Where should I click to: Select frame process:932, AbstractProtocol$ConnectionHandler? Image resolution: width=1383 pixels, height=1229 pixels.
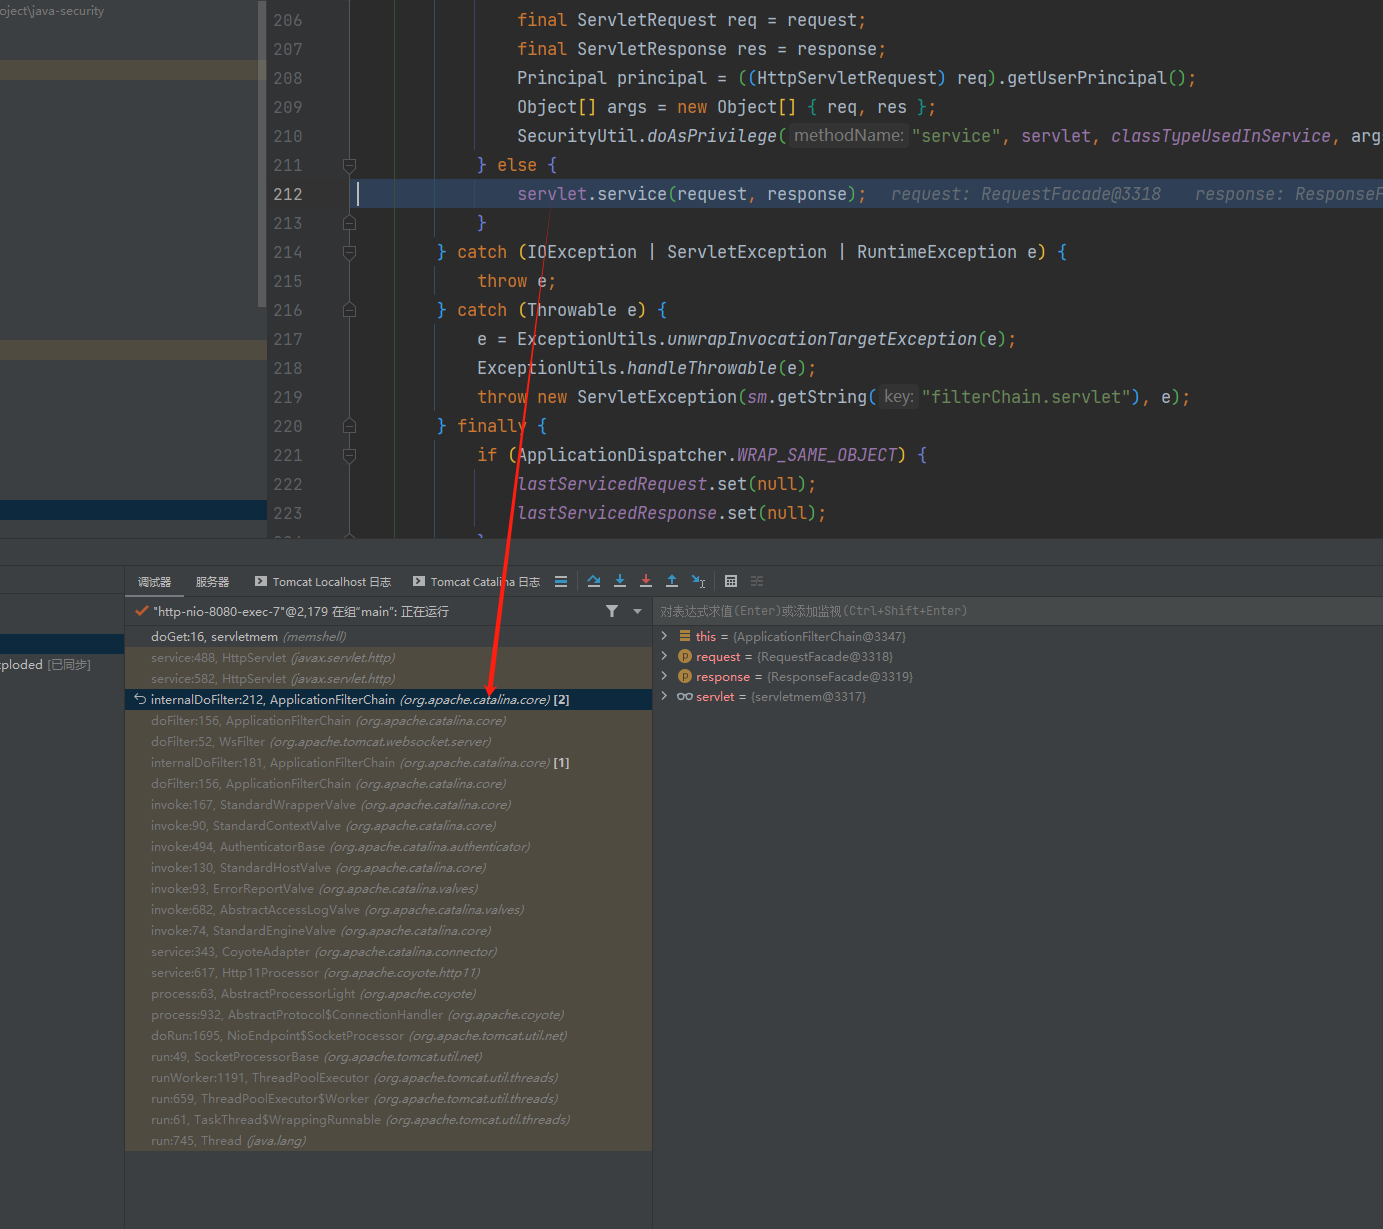[388, 1015]
